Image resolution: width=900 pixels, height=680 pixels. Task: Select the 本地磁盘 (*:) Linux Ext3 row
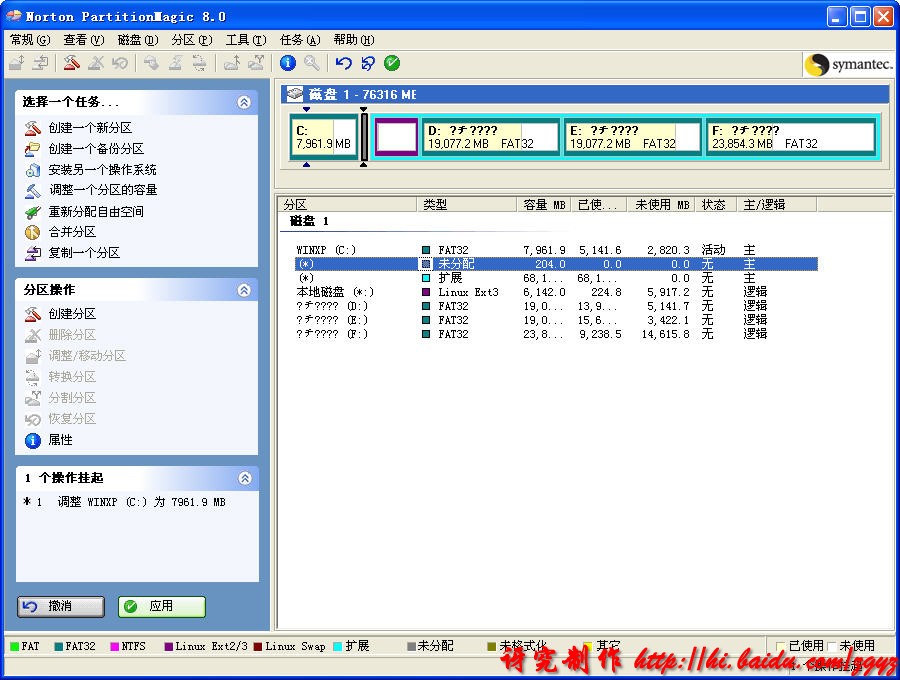pyautogui.click(x=556, y=292)
